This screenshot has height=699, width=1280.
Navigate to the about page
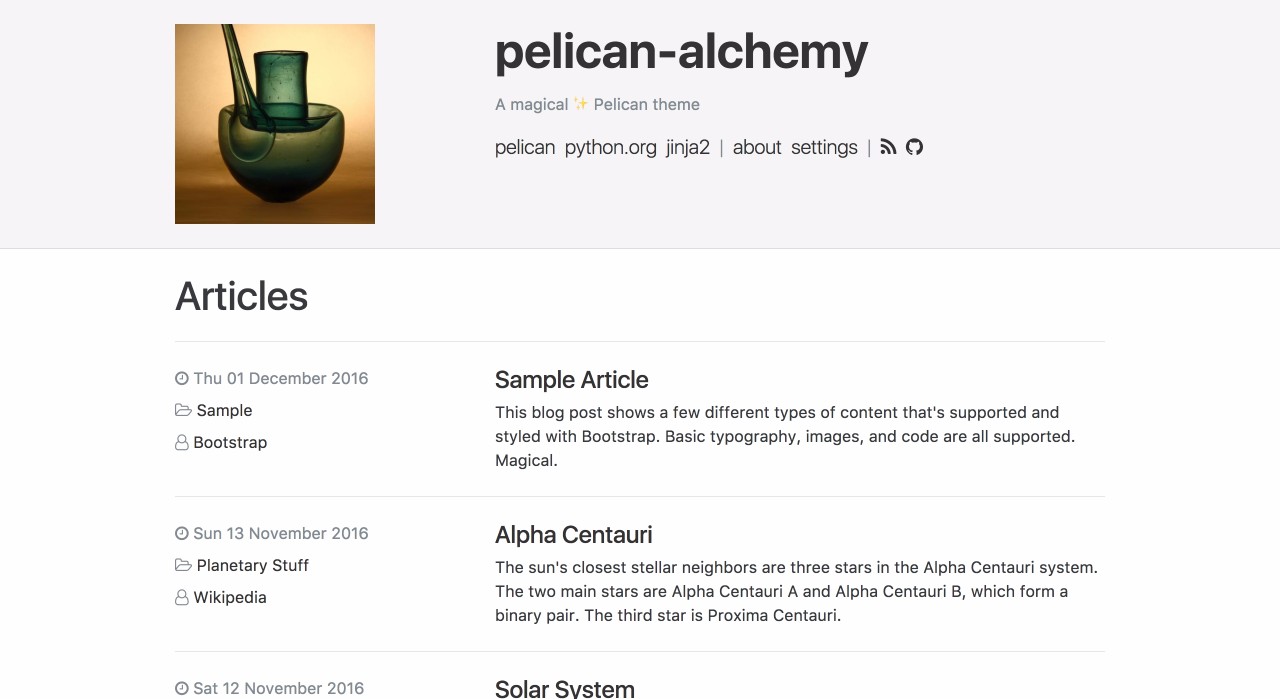757,147
